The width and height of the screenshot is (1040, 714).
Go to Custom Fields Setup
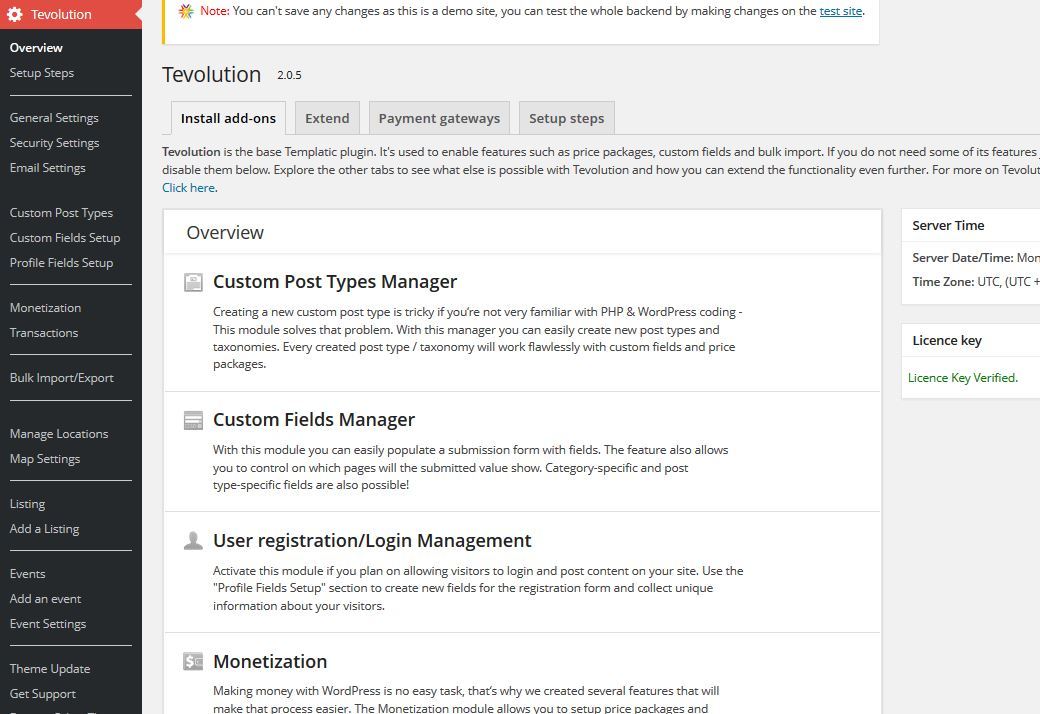pyautogui.click(x=65, y=238)
